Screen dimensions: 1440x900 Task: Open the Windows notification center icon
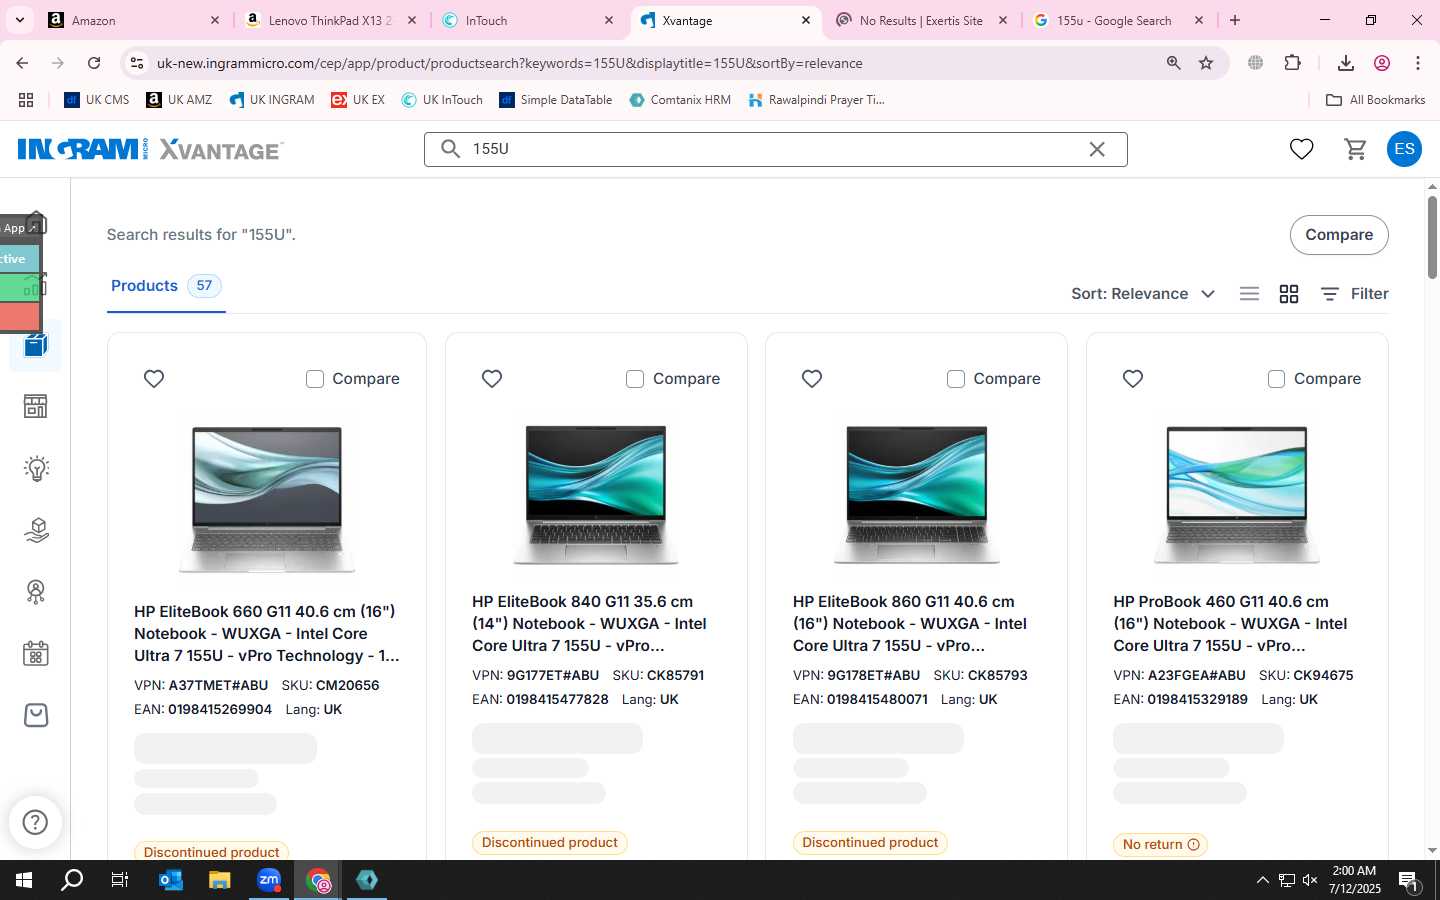click(1409, 881)
